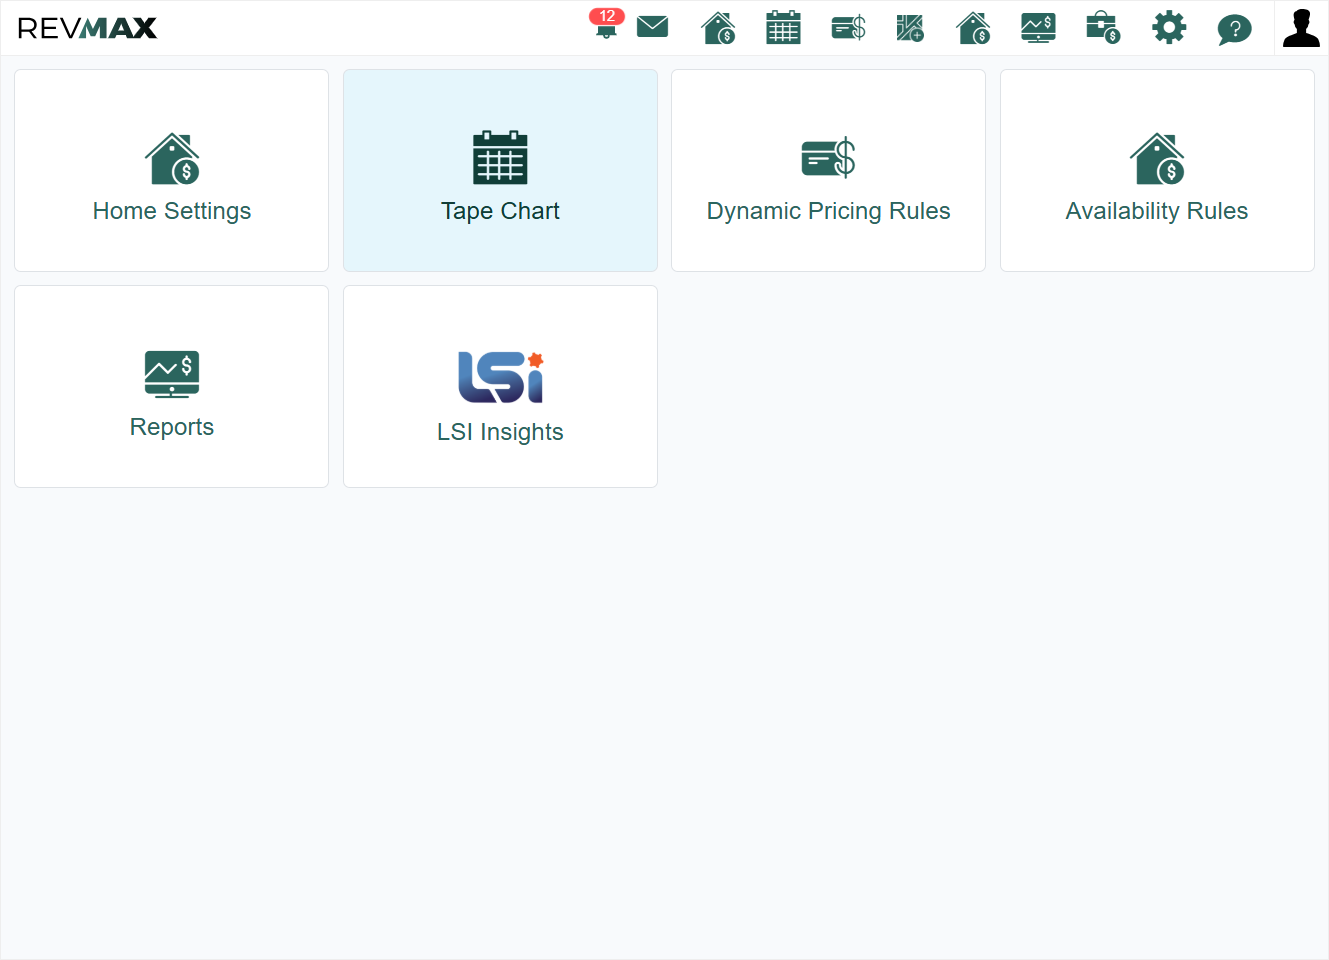Click the map with plus icon in top bar
1329x960 pixels.
(x=910, y=28)
